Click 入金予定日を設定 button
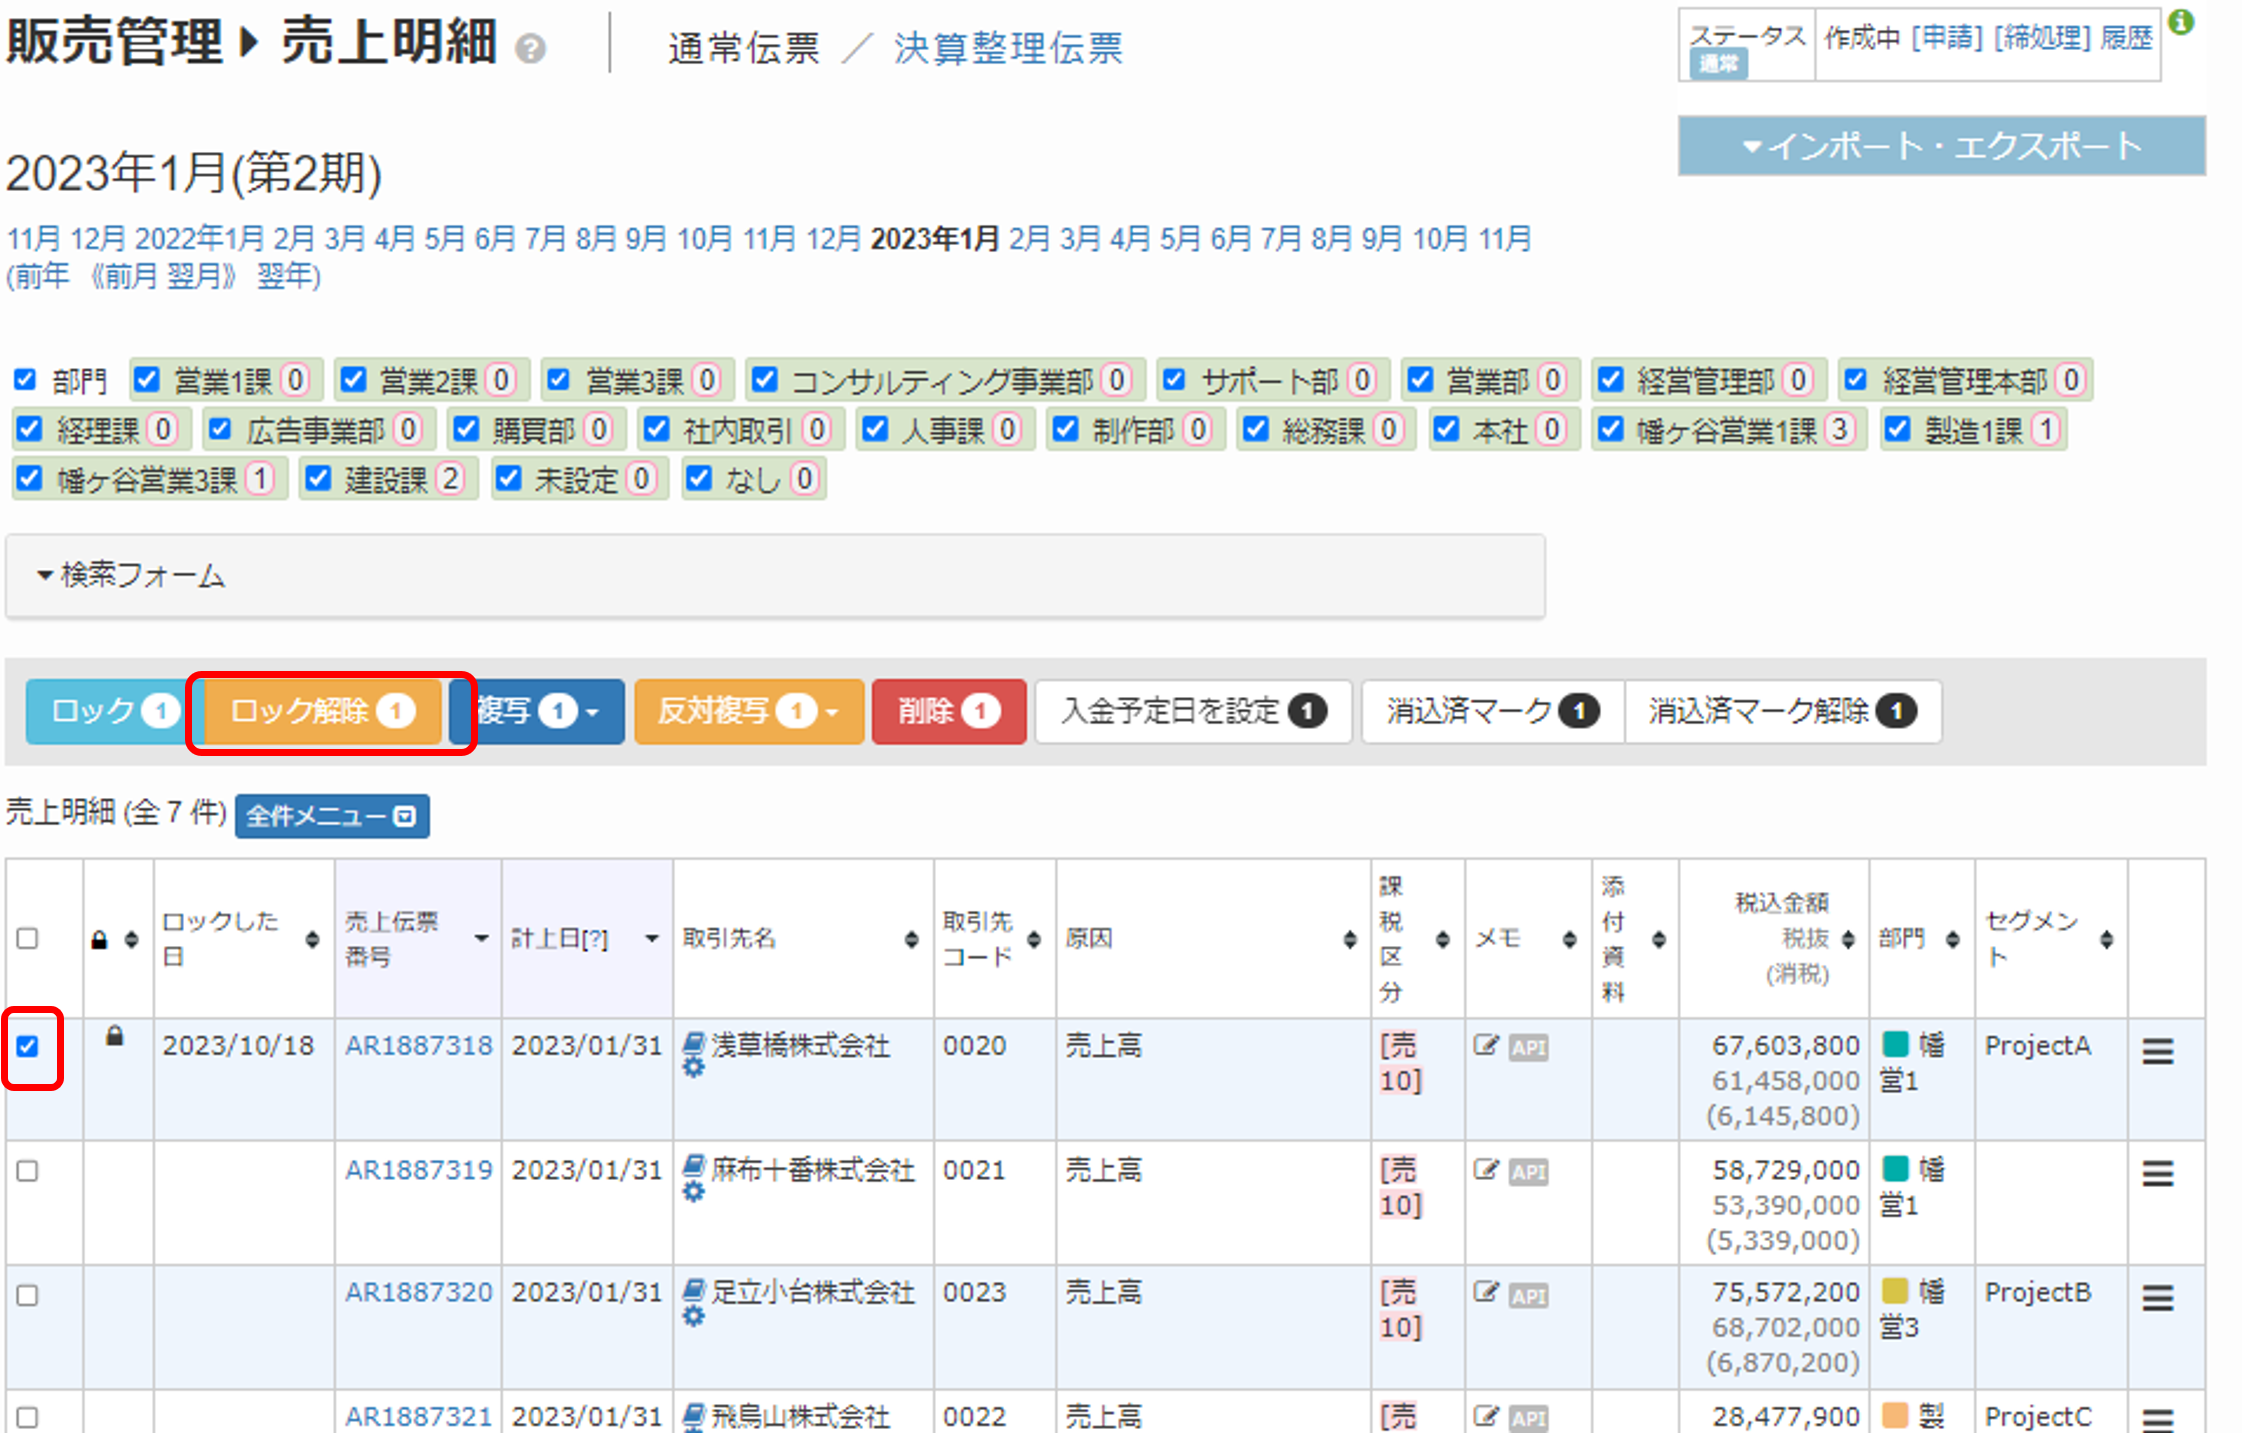 pos(1193,711)
